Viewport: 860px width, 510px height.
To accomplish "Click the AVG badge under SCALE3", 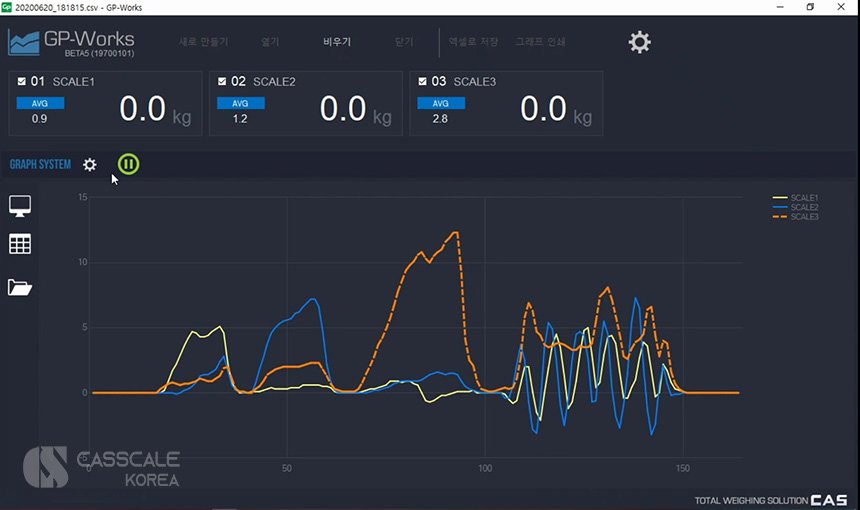I will 440,103.
